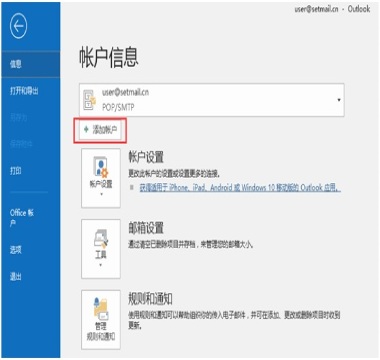This screenshot has width=380, height=360.
Task: Click the account icon beside user@setmail.cn
Action: click(89, 100)
